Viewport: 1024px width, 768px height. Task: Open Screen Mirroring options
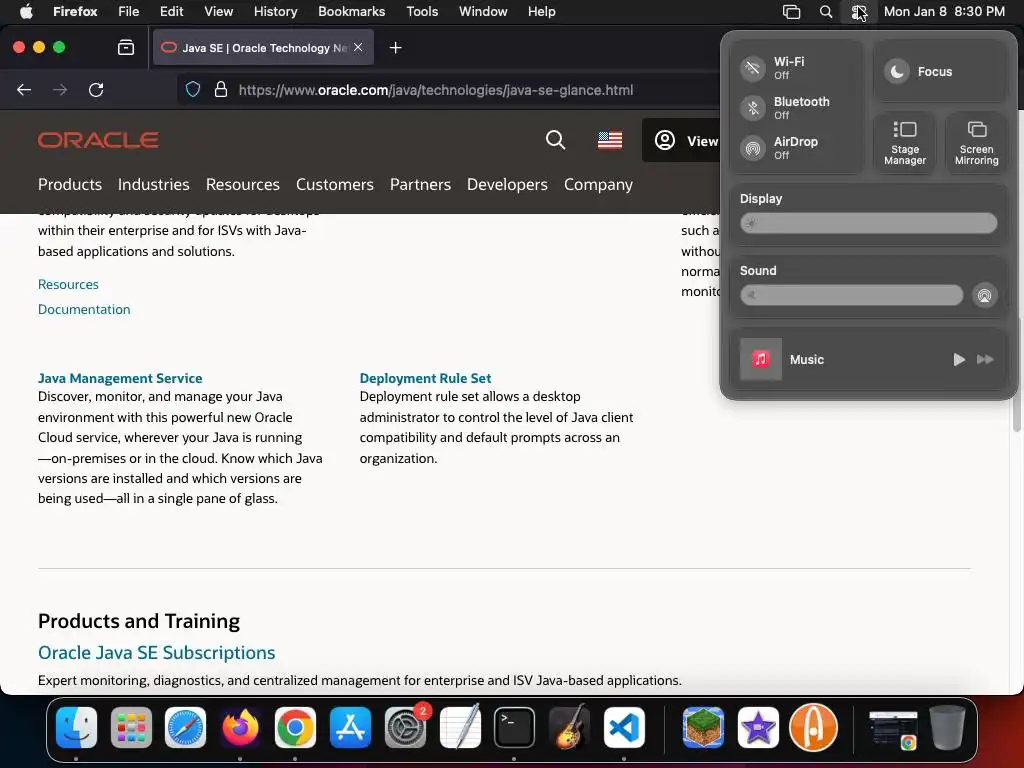976,143
